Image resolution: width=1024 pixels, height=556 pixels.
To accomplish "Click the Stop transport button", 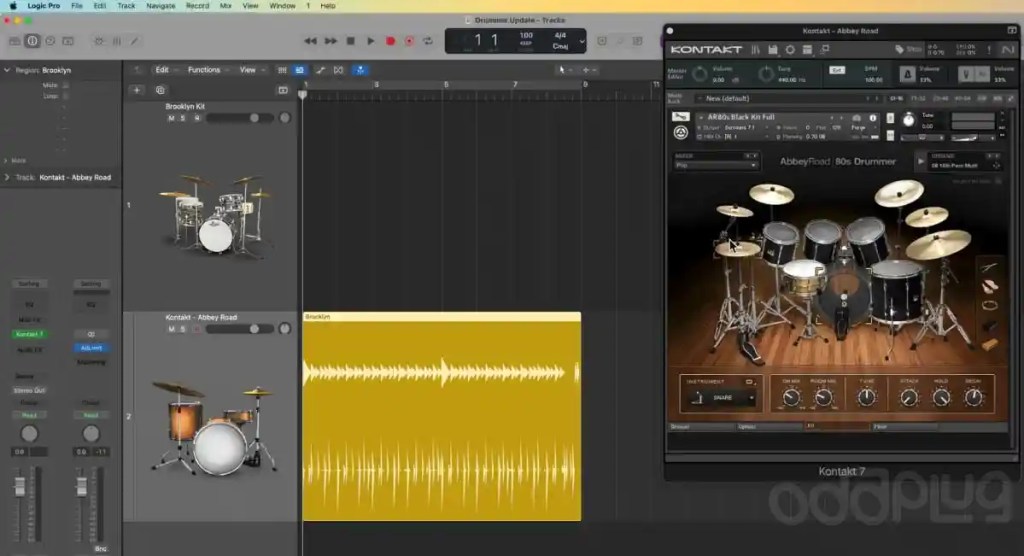I will [351, 41].
